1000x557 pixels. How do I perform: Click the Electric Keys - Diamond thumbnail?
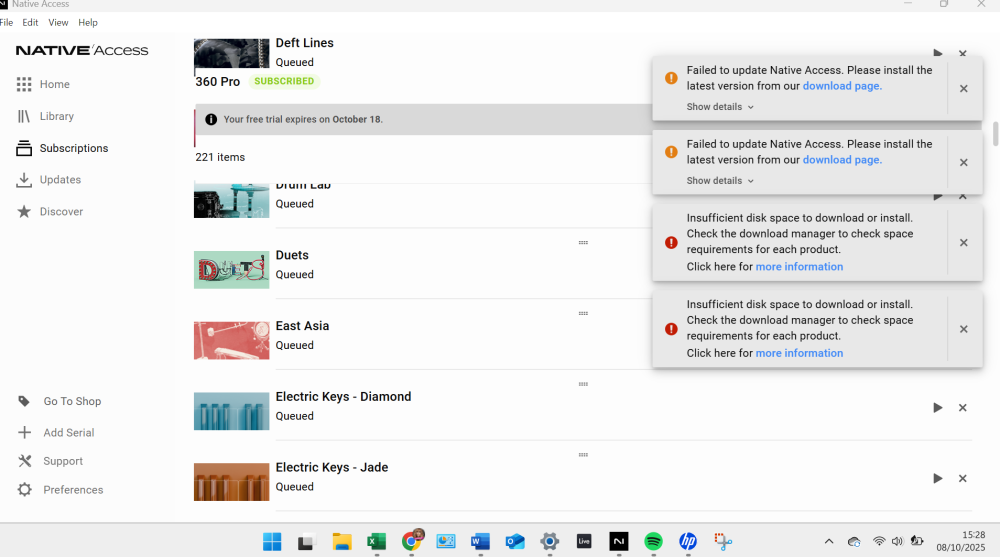232,412
